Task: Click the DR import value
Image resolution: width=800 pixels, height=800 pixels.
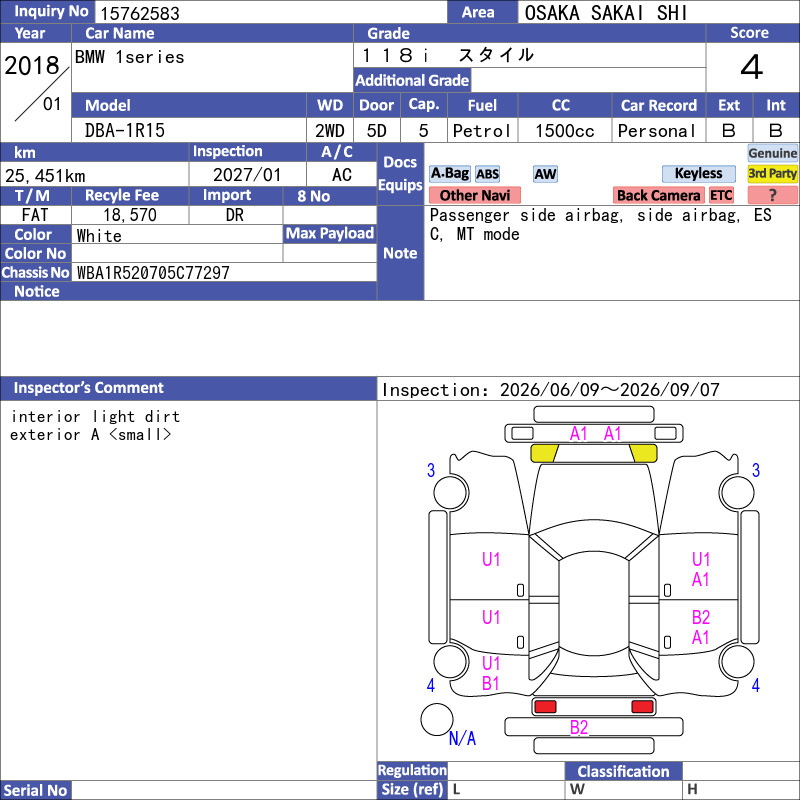Action: click(x=235, y=215)
